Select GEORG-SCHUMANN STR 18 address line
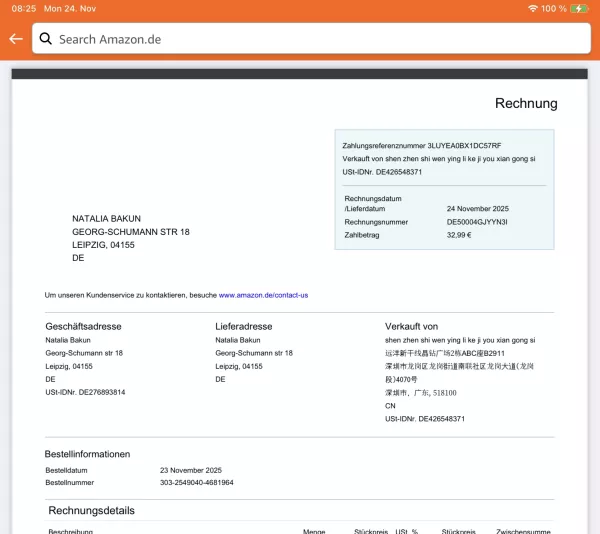Viewport: 600px width, 534px height. pos(131,232)
